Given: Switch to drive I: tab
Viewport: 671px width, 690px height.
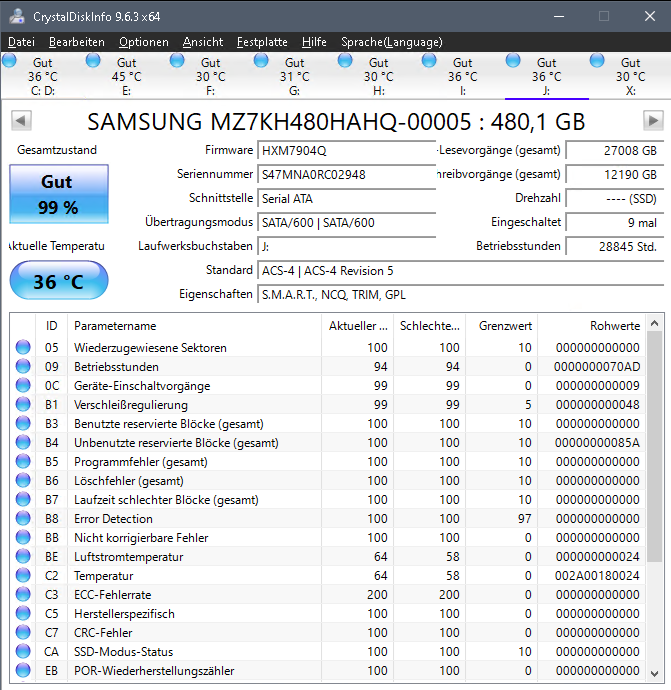Looking at the screenshot, I should [462, 76].
